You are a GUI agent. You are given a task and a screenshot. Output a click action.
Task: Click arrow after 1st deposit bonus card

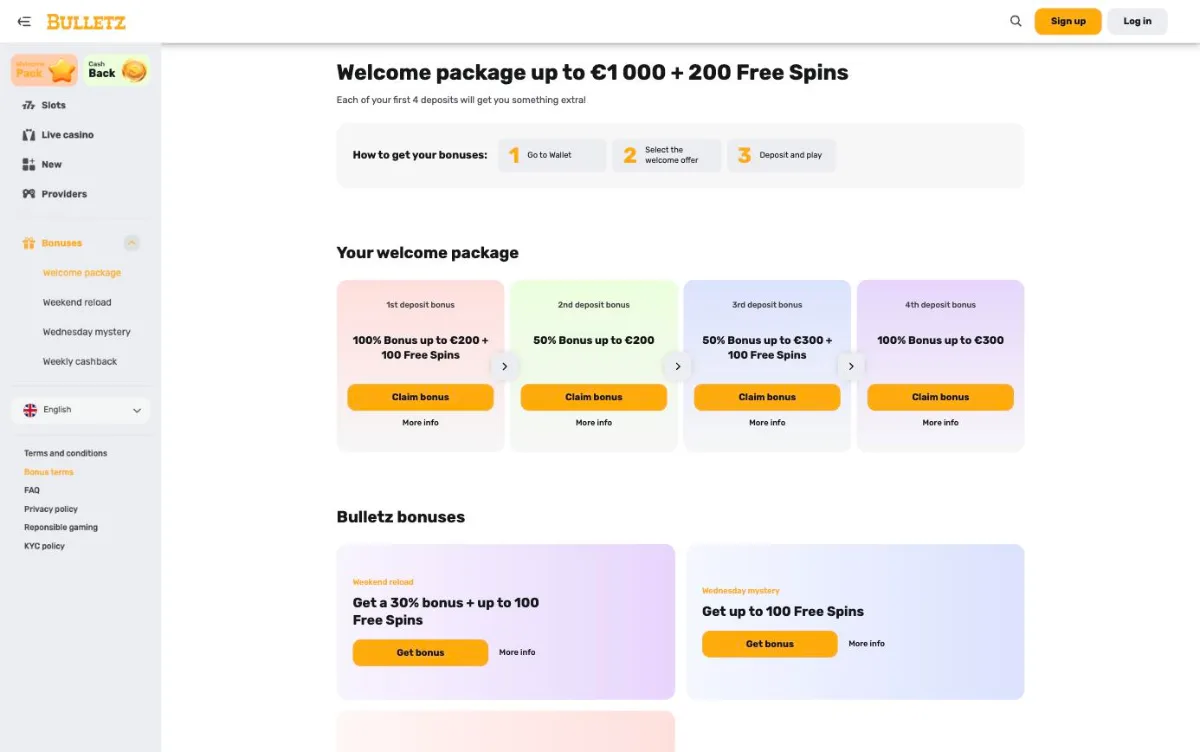[504, 366]
